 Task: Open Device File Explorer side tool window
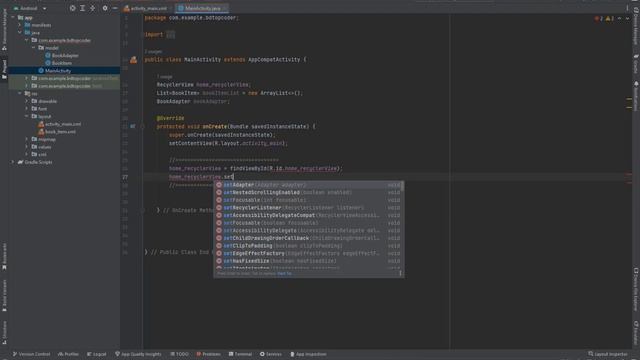636,290
